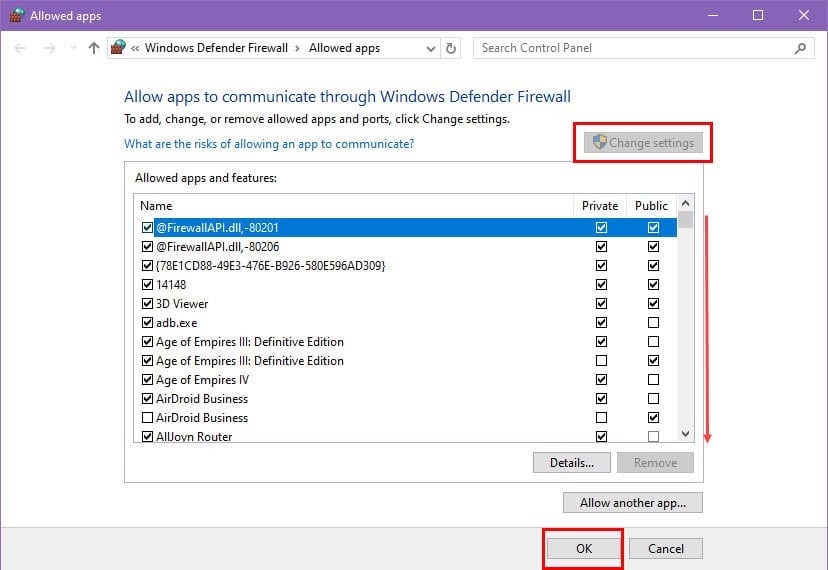The height and width of the screenshot is (570, 828).
Task: Enable Public for adb.exe
Action: click(x=653, y=323)
